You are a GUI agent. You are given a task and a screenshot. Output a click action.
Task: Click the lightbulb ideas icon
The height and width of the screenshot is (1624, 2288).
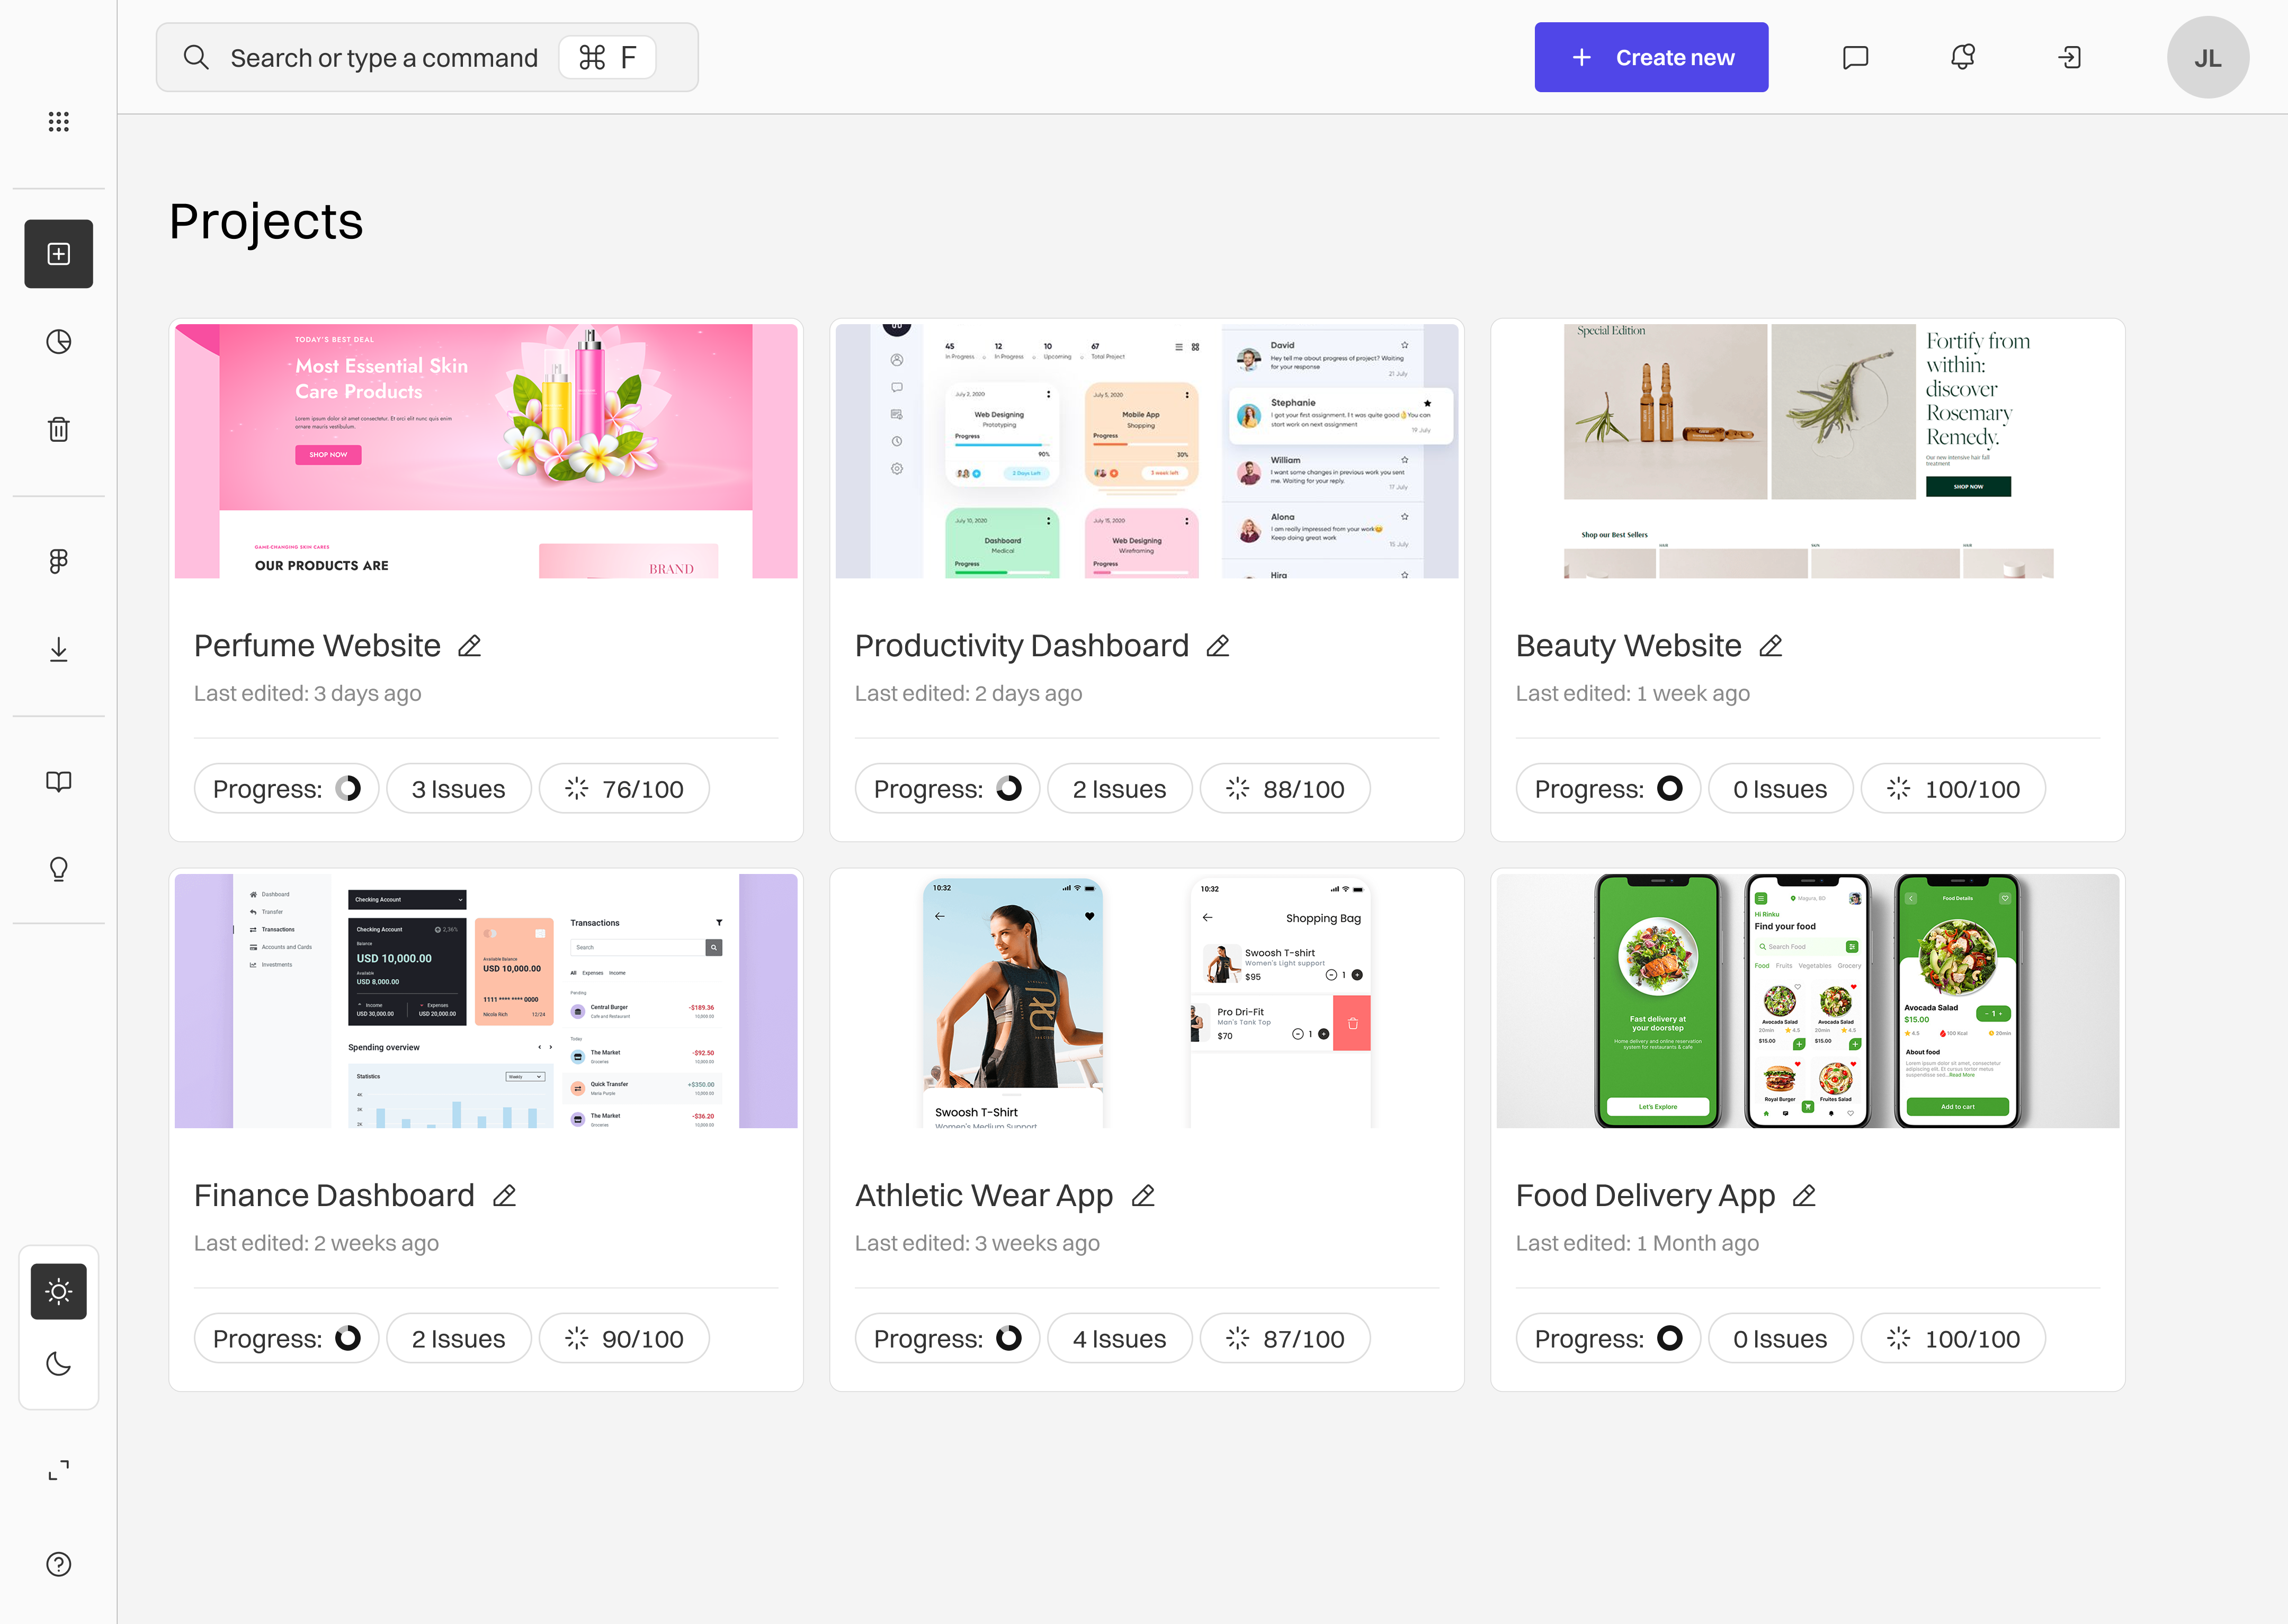pos(58,869)
